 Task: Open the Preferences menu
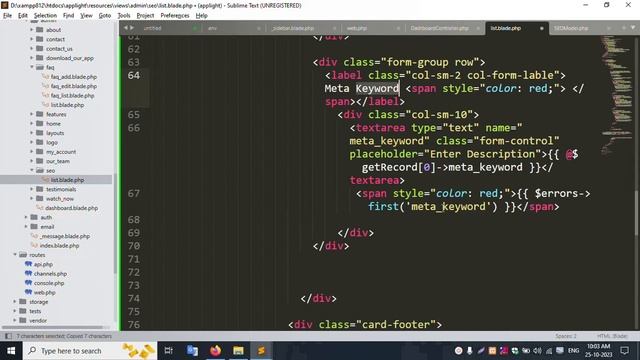click(x=175, y=16)
